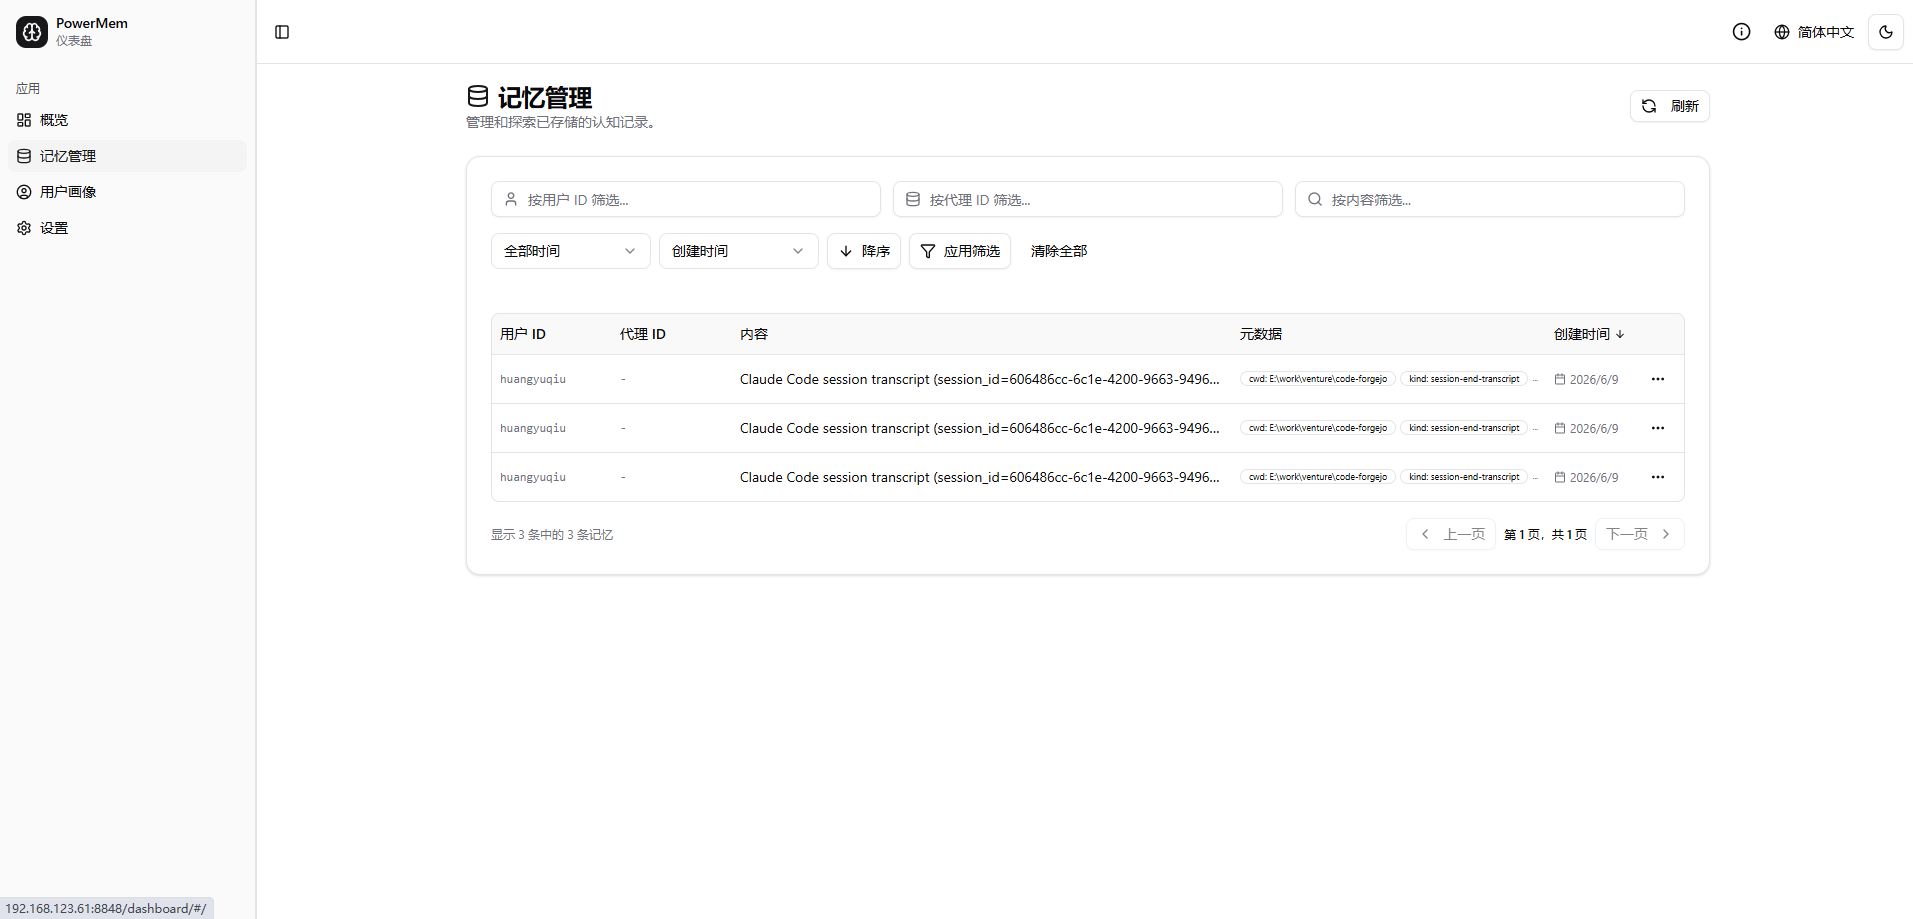Screen dimensions: 1913x919
Task: Toggle the 降序 sort order button
Action: [x=864, y=251]
